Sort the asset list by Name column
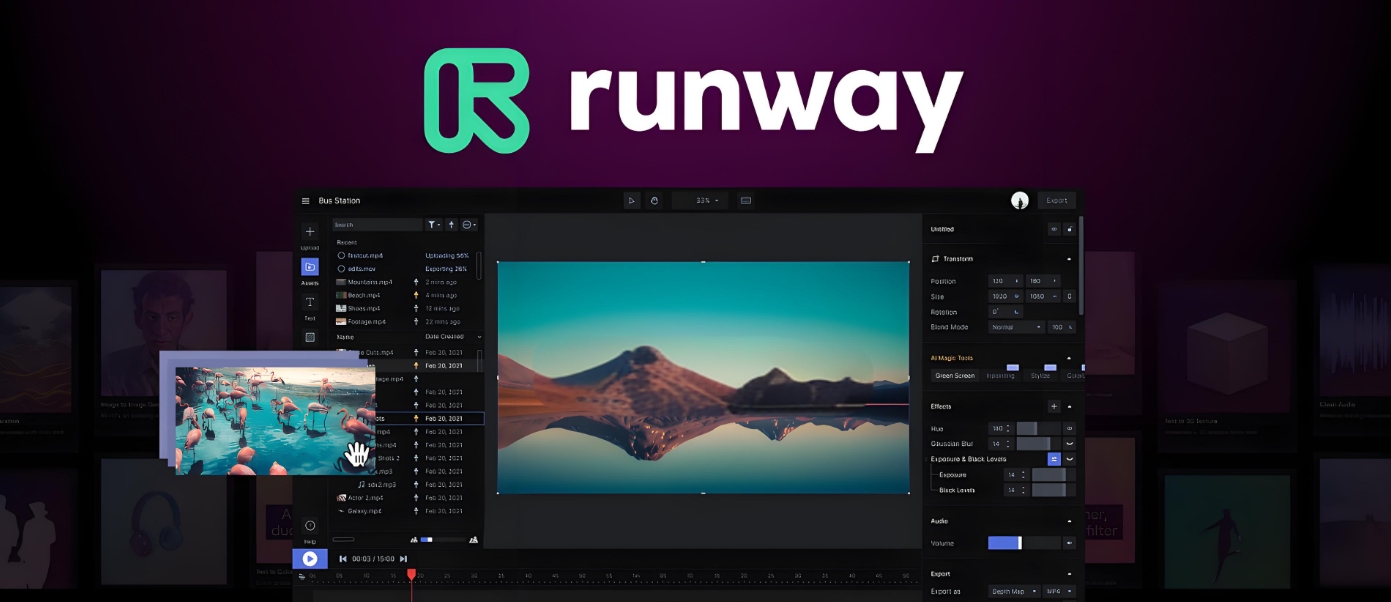The image size is (1391, 602). [345, 337]
